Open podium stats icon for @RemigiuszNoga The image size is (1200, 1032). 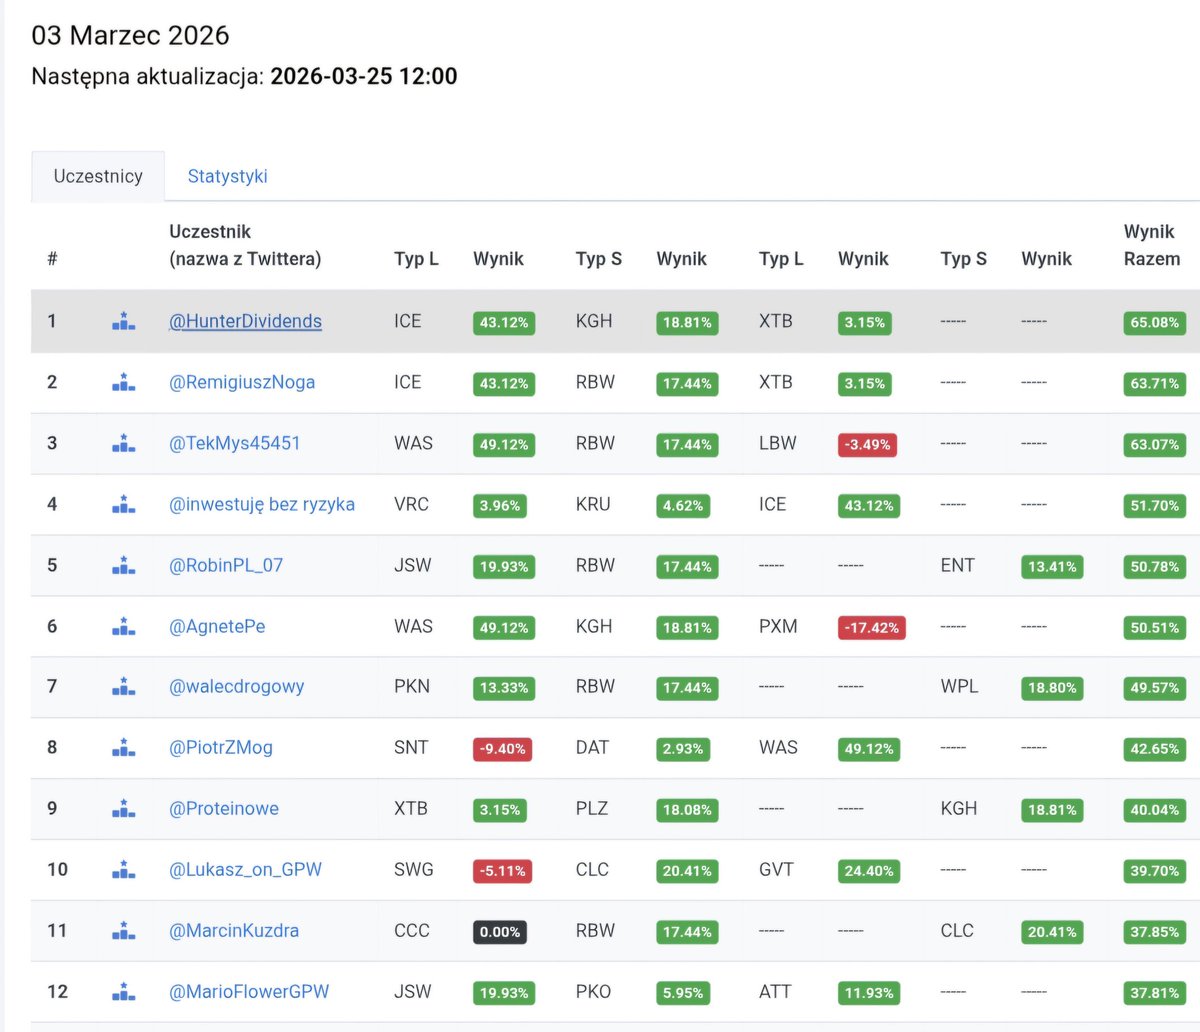(123, 382)
